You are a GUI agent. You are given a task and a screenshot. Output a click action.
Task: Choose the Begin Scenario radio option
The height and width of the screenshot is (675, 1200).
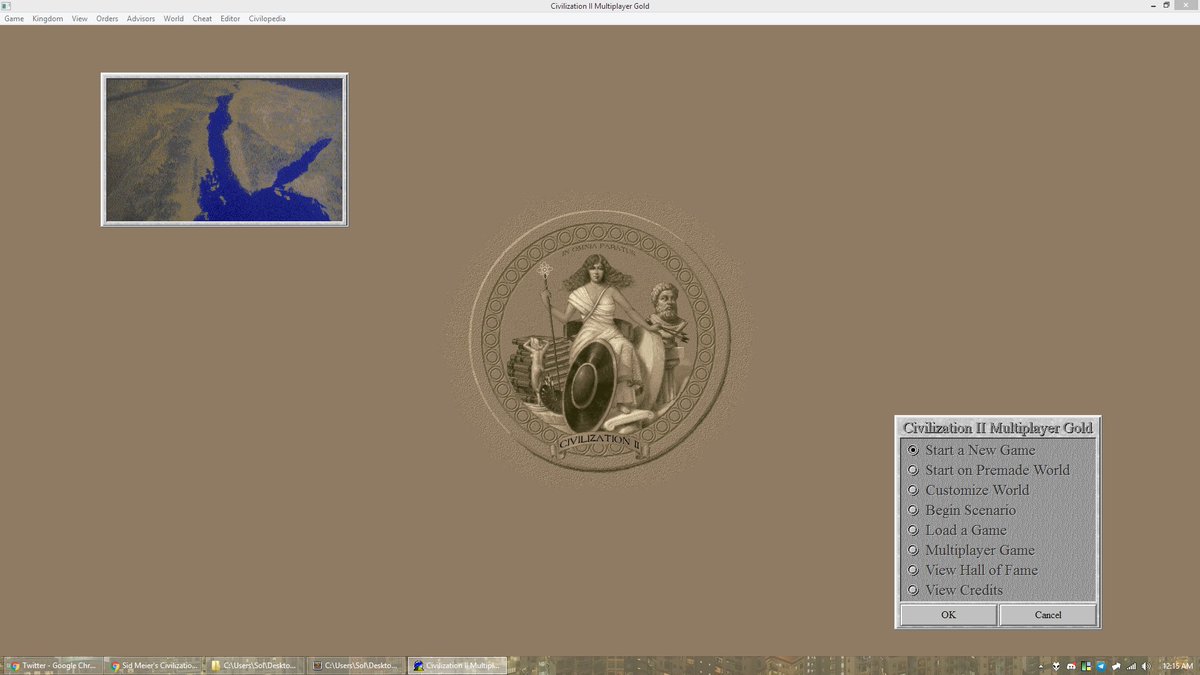coord(961,510)
